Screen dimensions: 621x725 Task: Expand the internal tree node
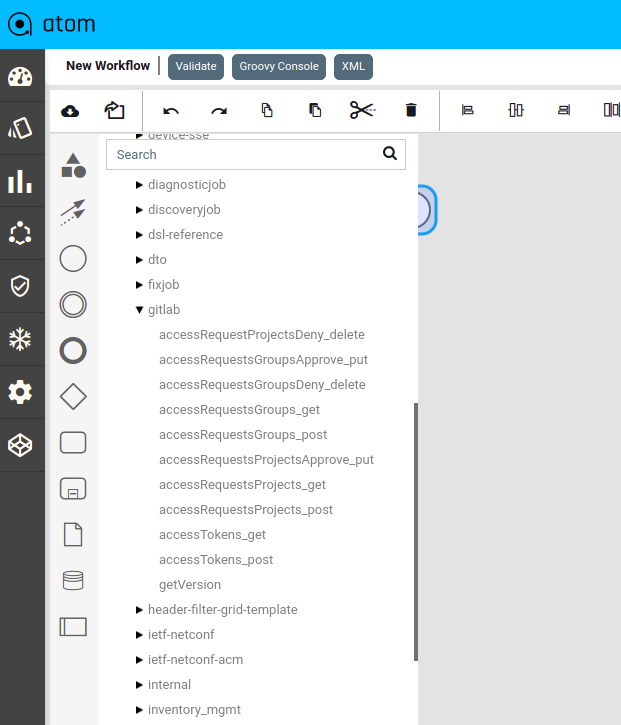tap(139, 685)
